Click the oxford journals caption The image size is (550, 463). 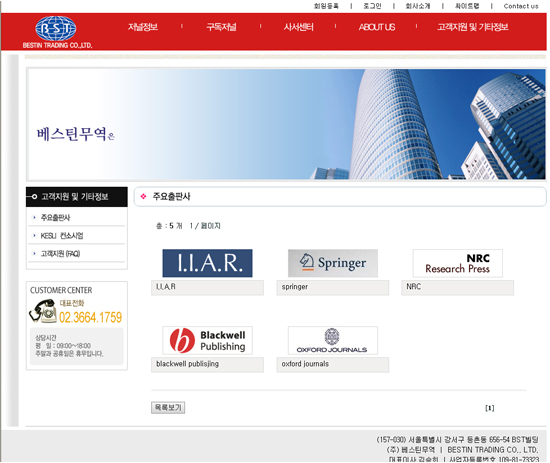click(305, 364)
